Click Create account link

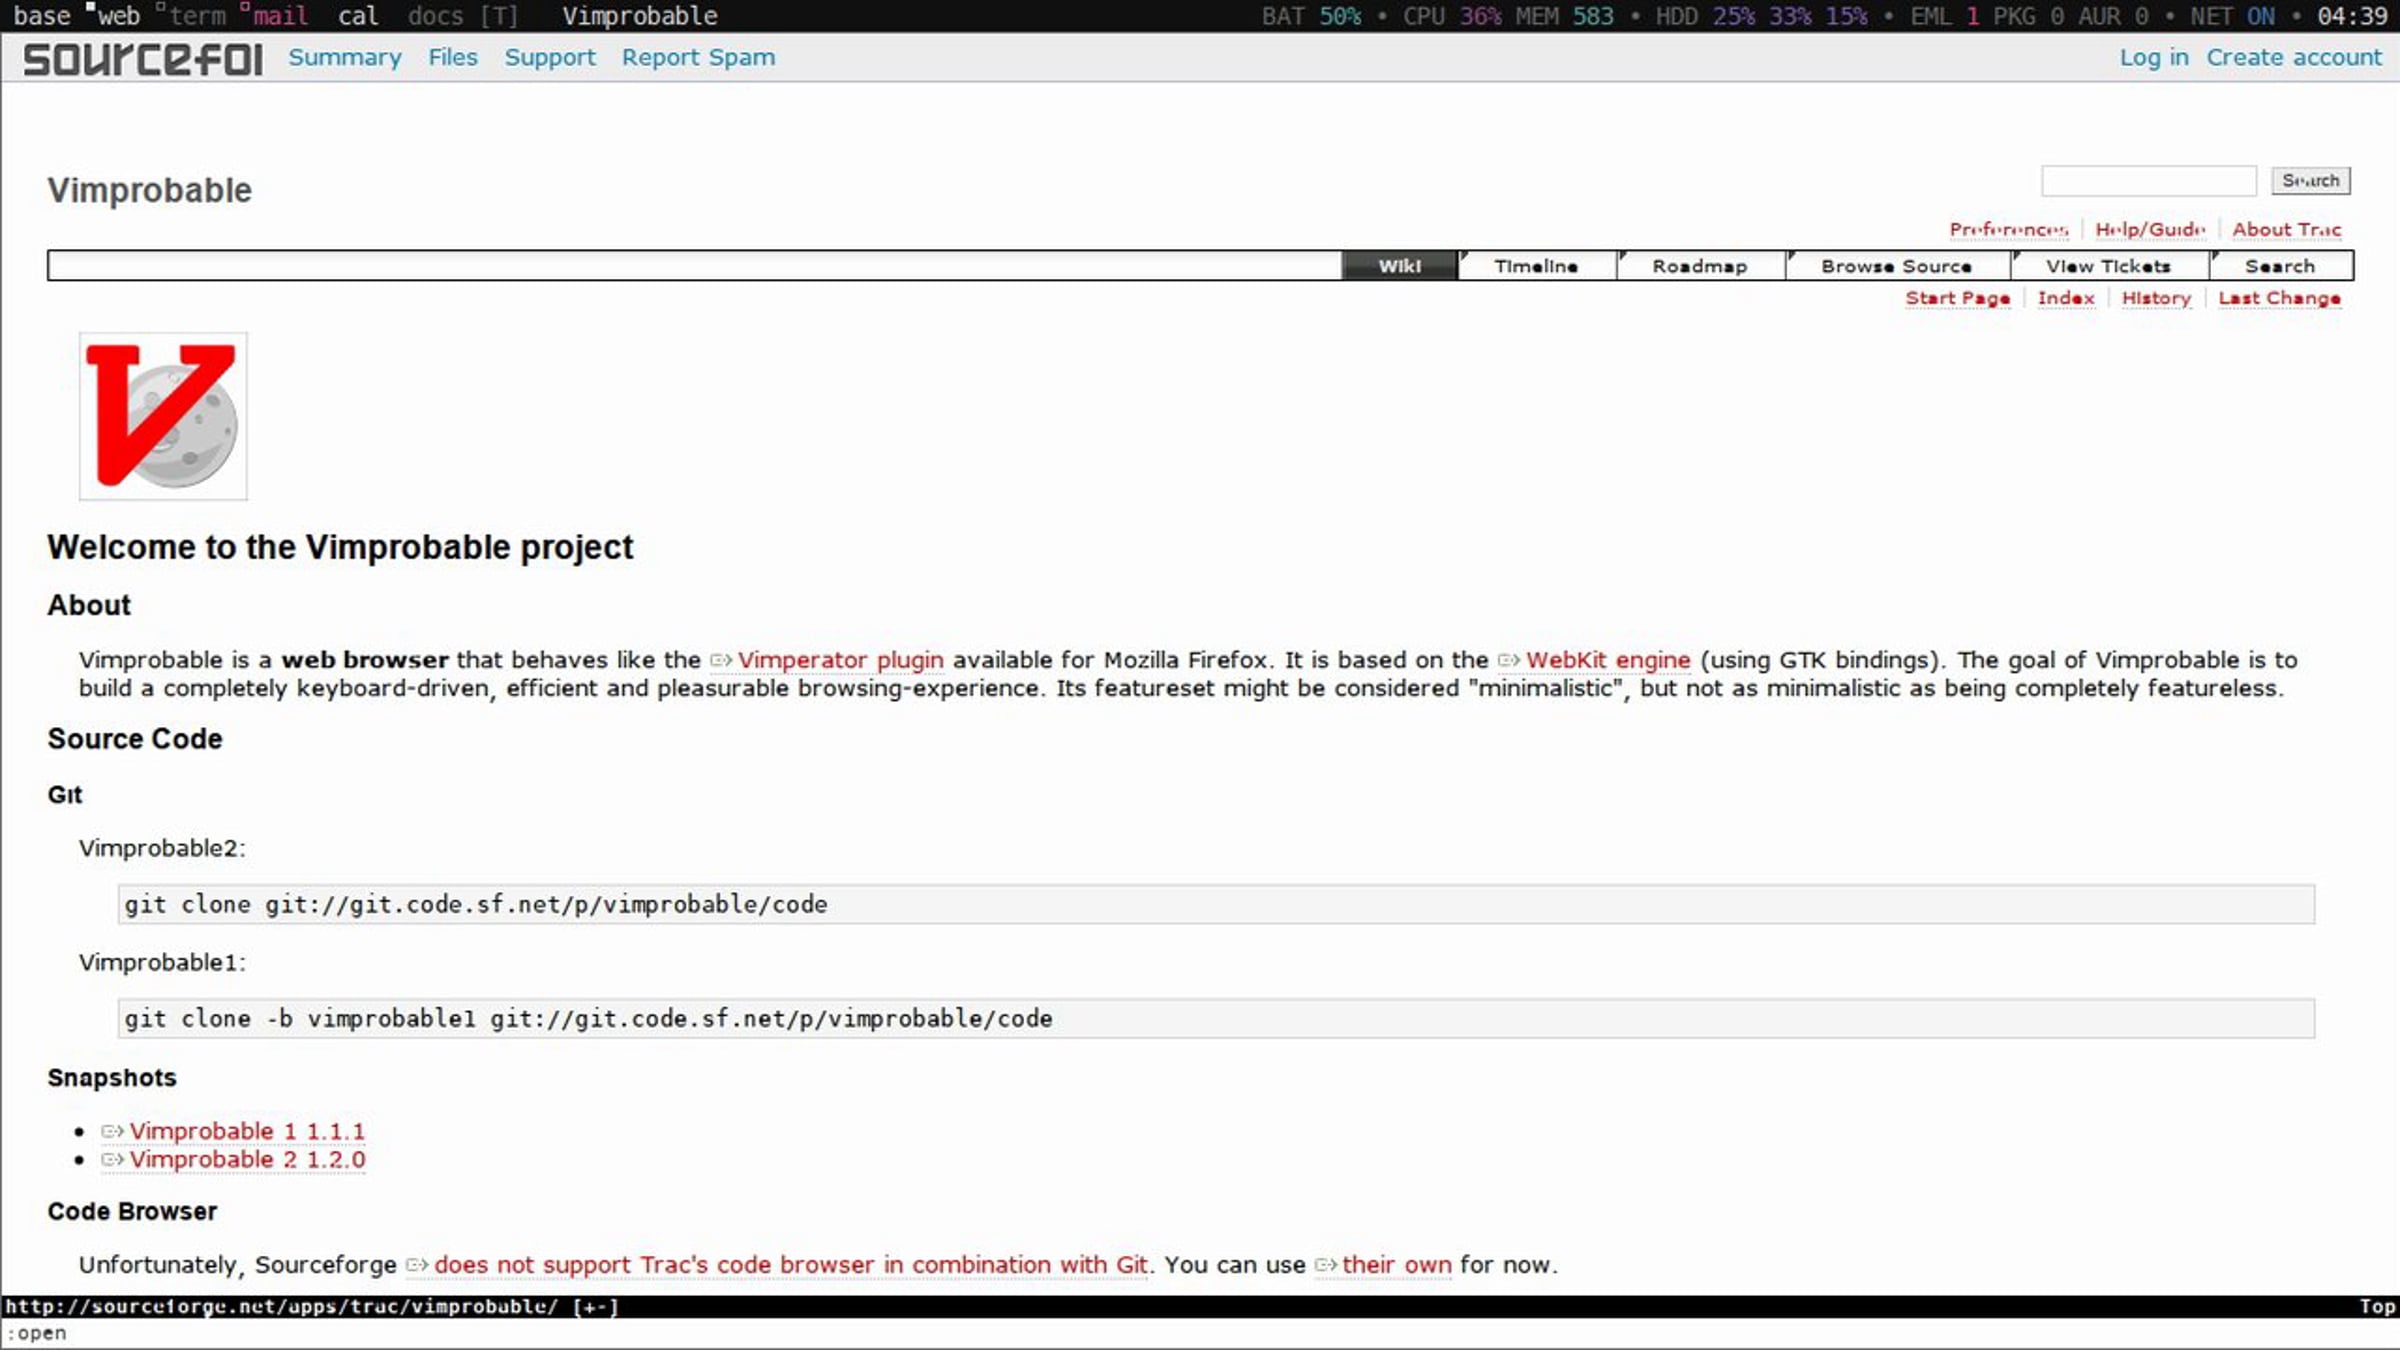[x=2294, y=58]
